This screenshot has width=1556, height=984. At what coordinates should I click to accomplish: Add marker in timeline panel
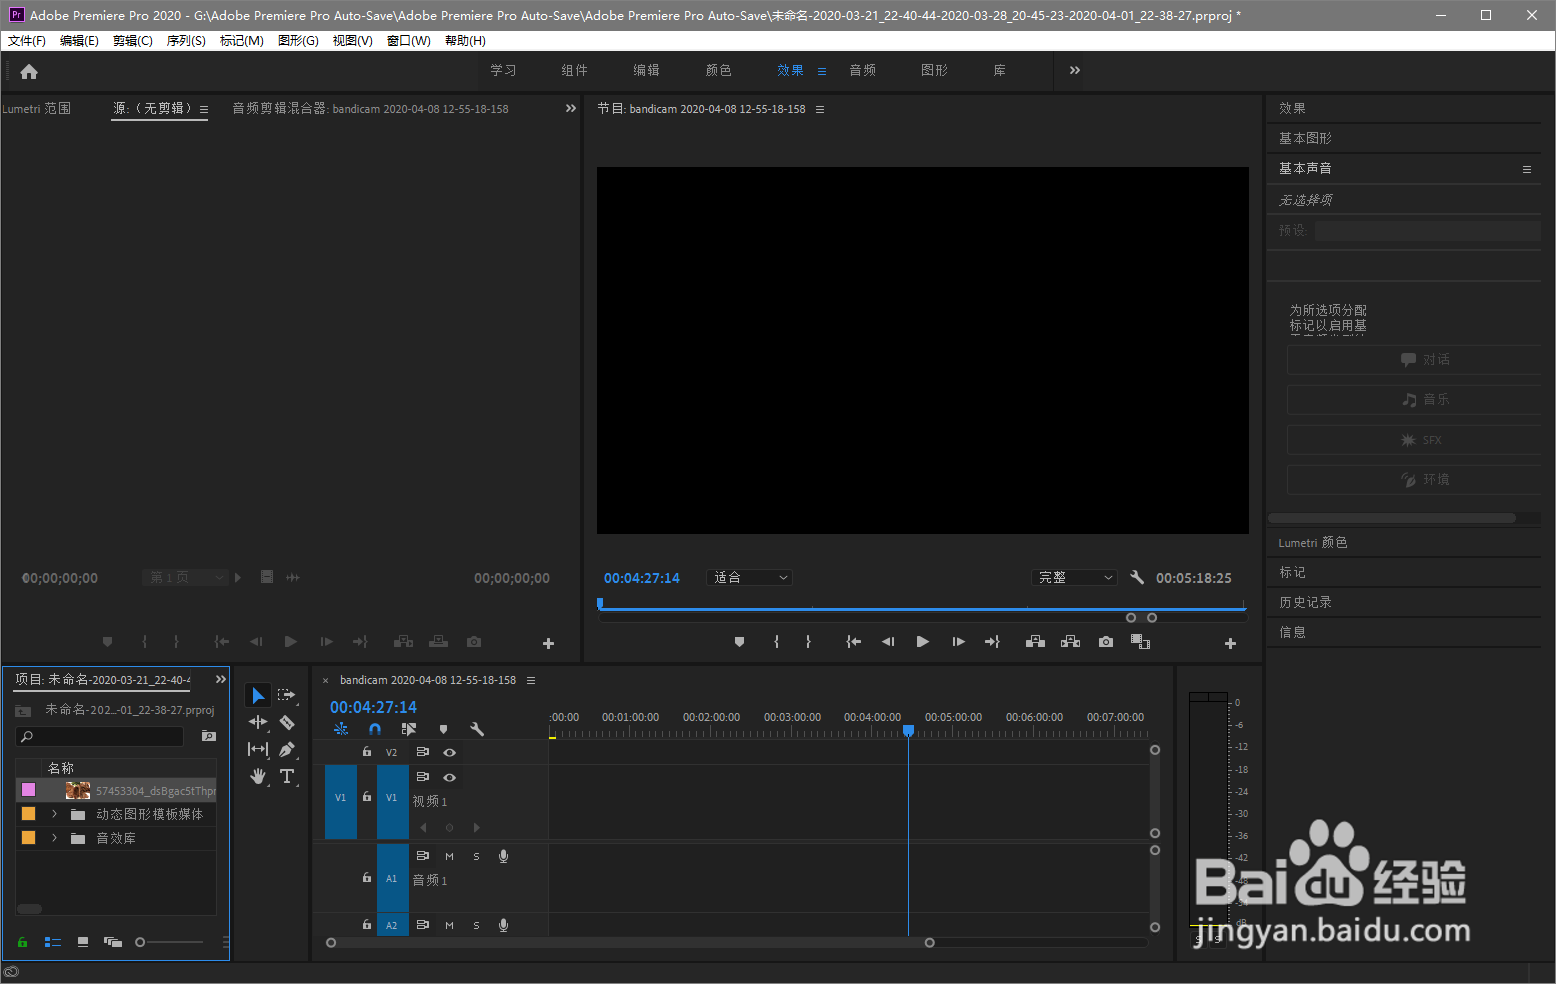(443, 729)
